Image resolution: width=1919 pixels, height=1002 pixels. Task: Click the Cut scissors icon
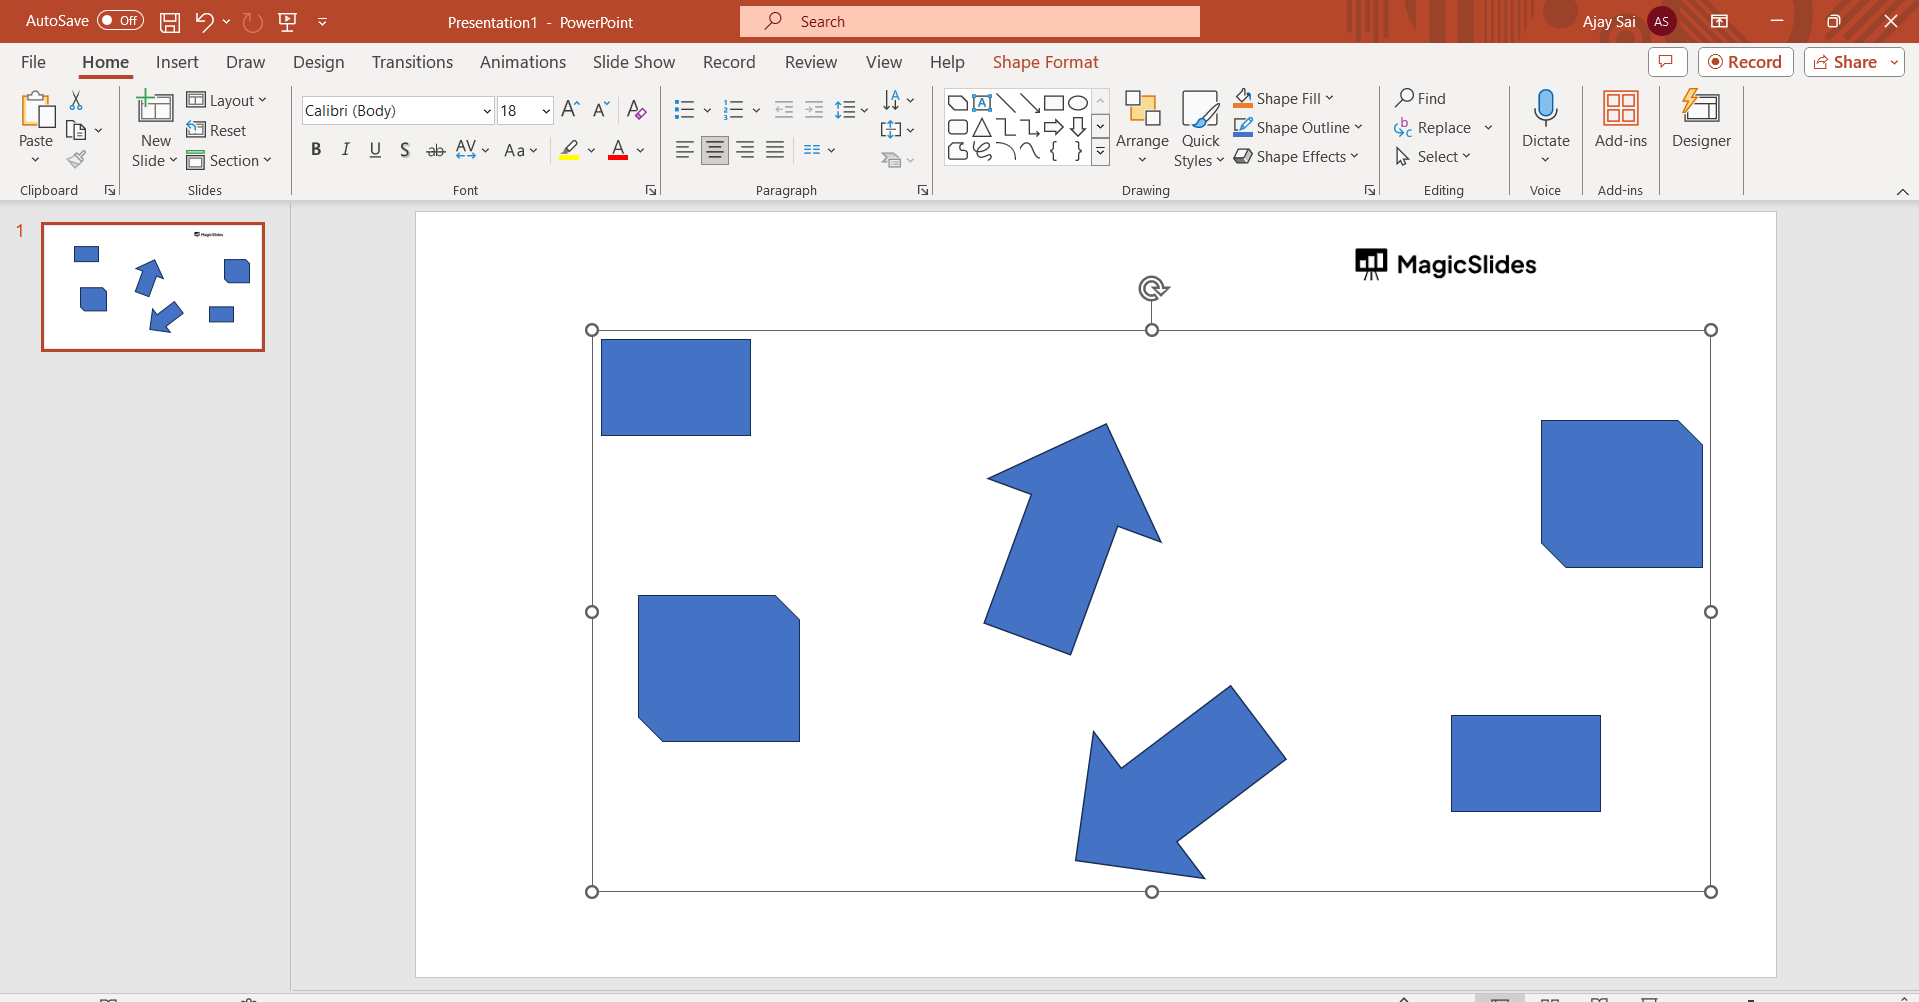76,101
